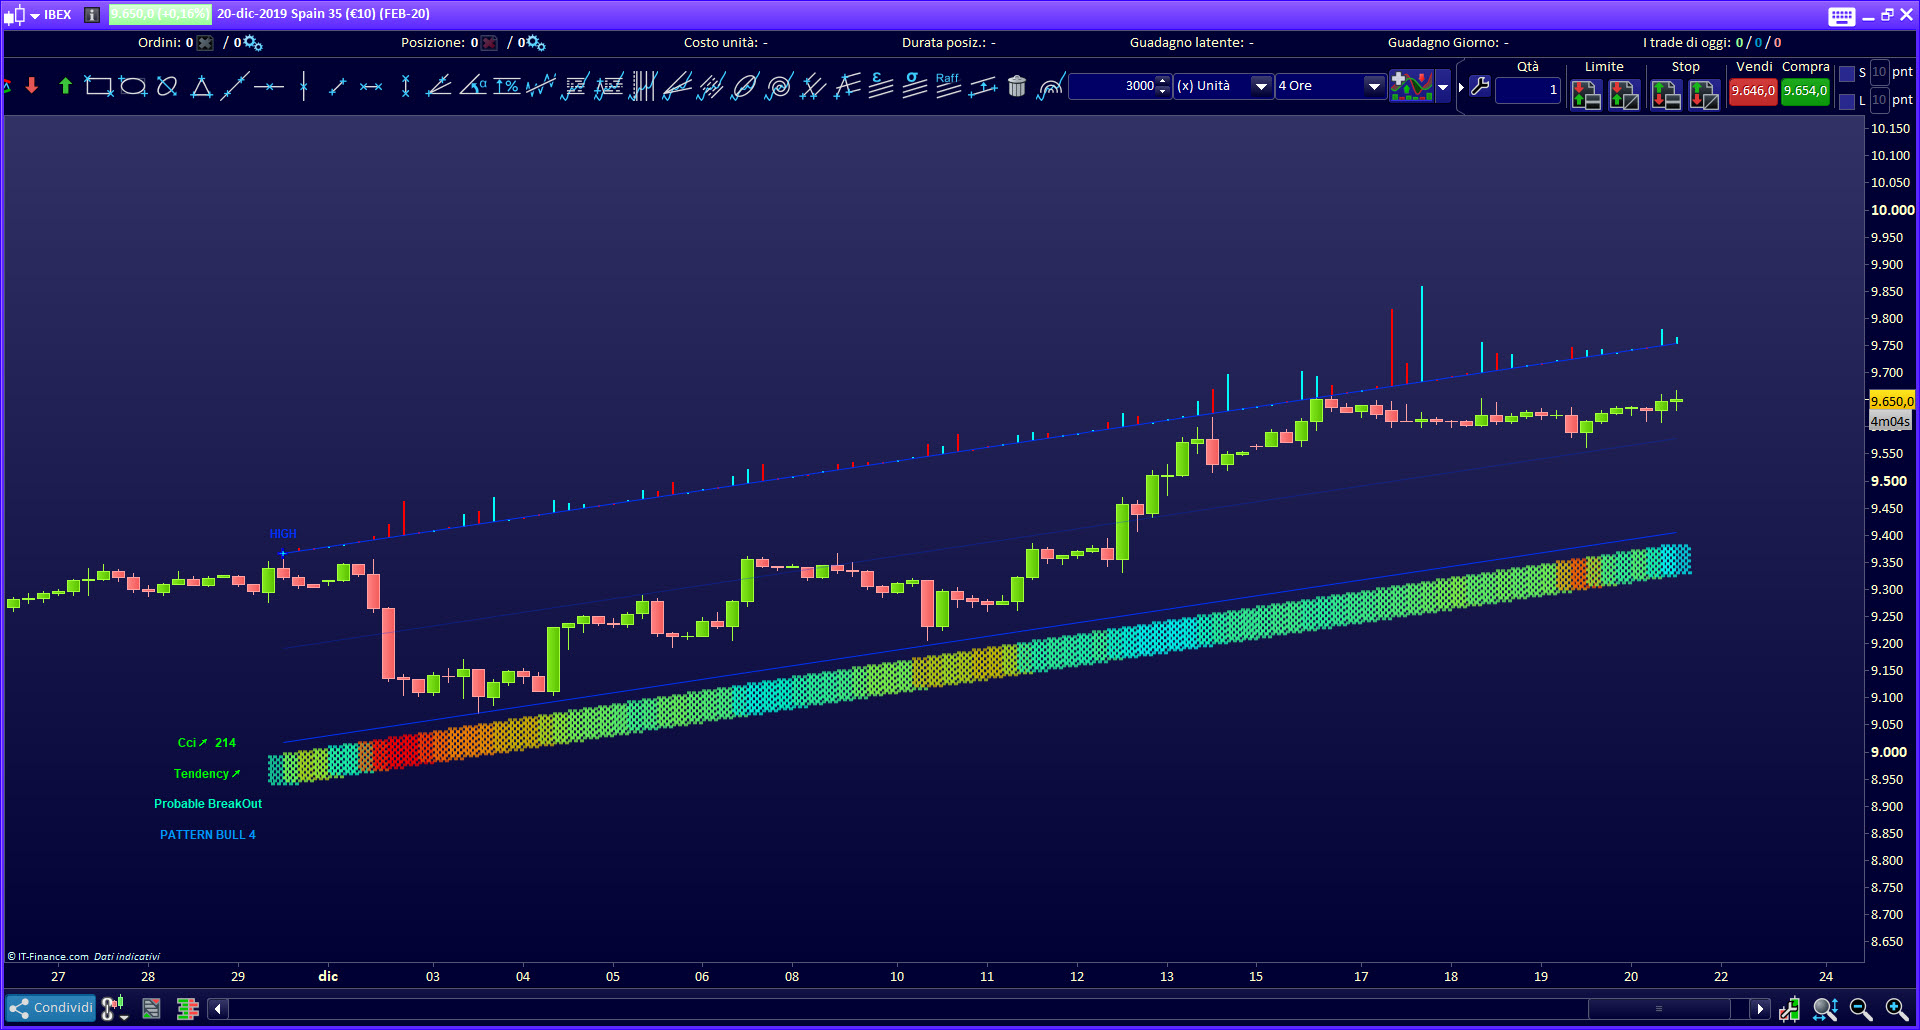
Task: Enable the S stop points checkbox
Action: pyautogui.click(x=1847, y=73)
